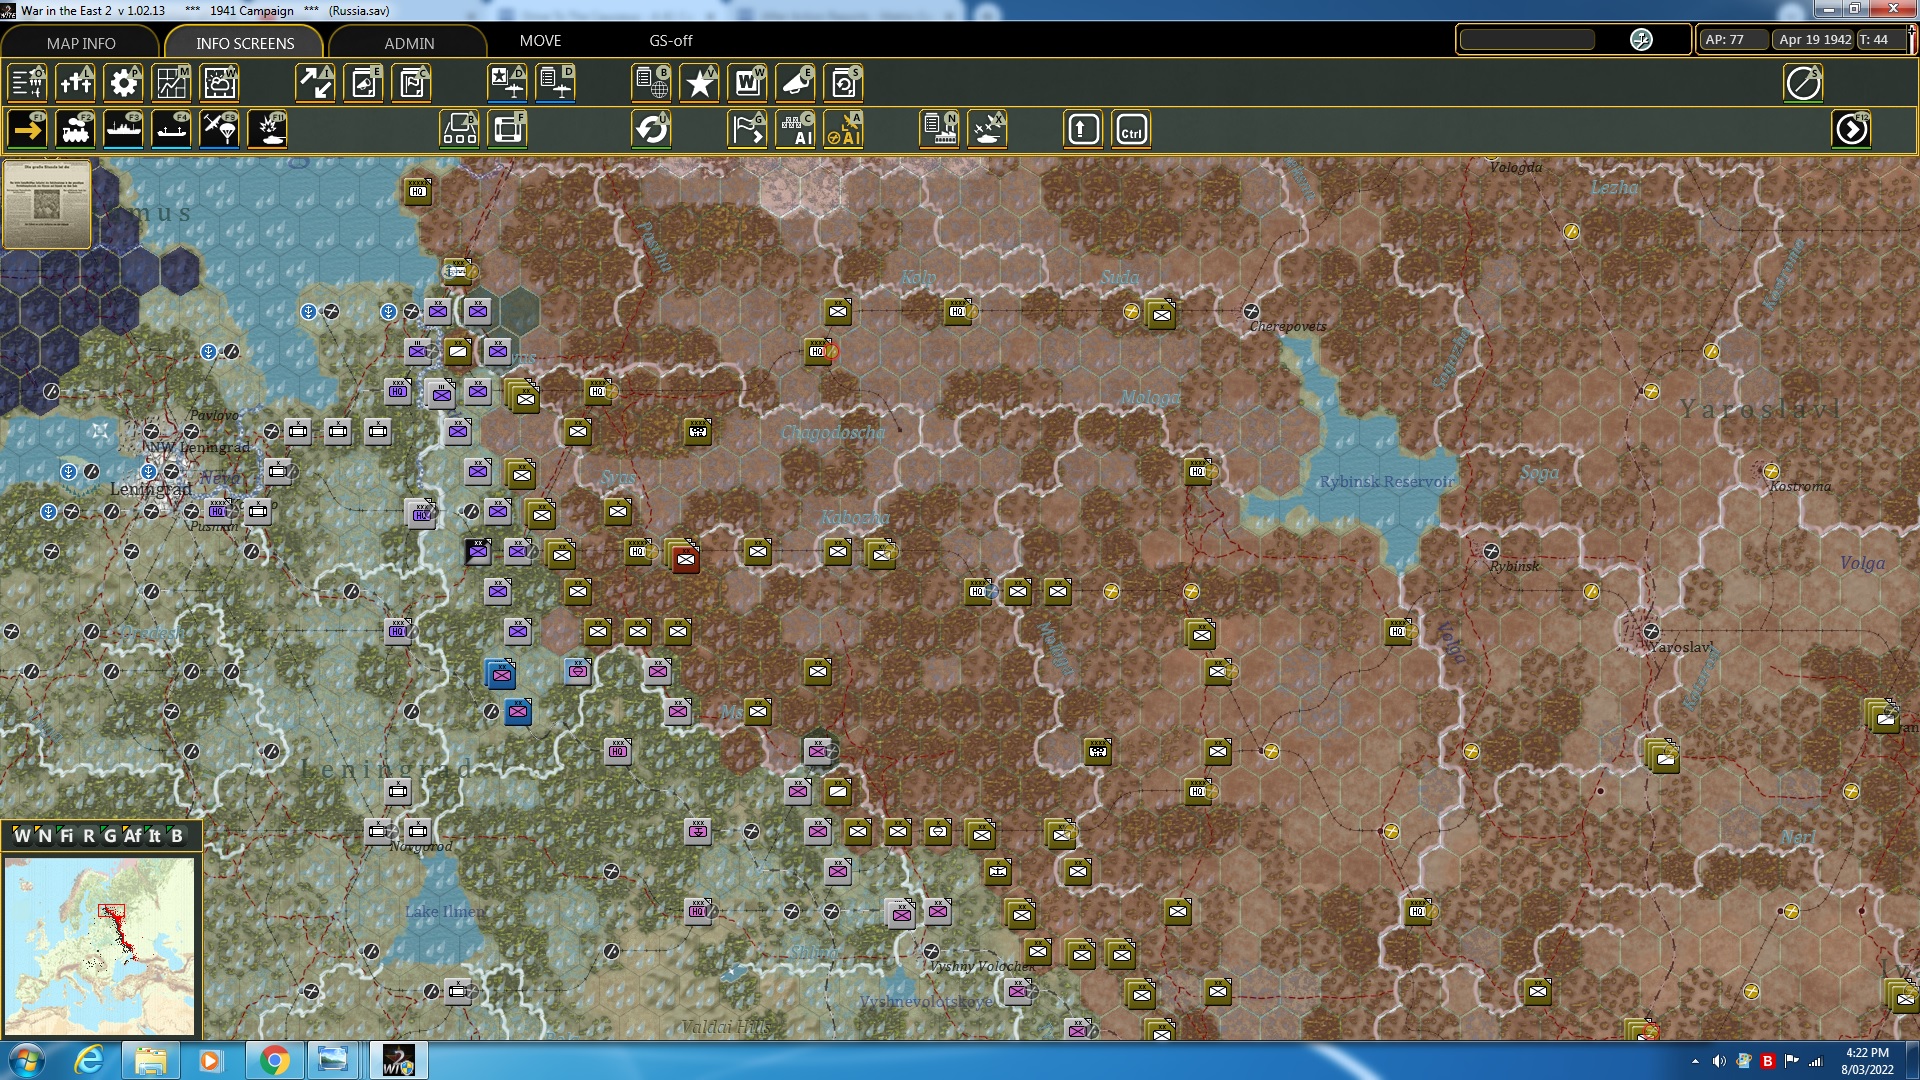The image size is (1920, 1080).
Task: Toggle the G nation filter
Action: [x=110, y=836]
